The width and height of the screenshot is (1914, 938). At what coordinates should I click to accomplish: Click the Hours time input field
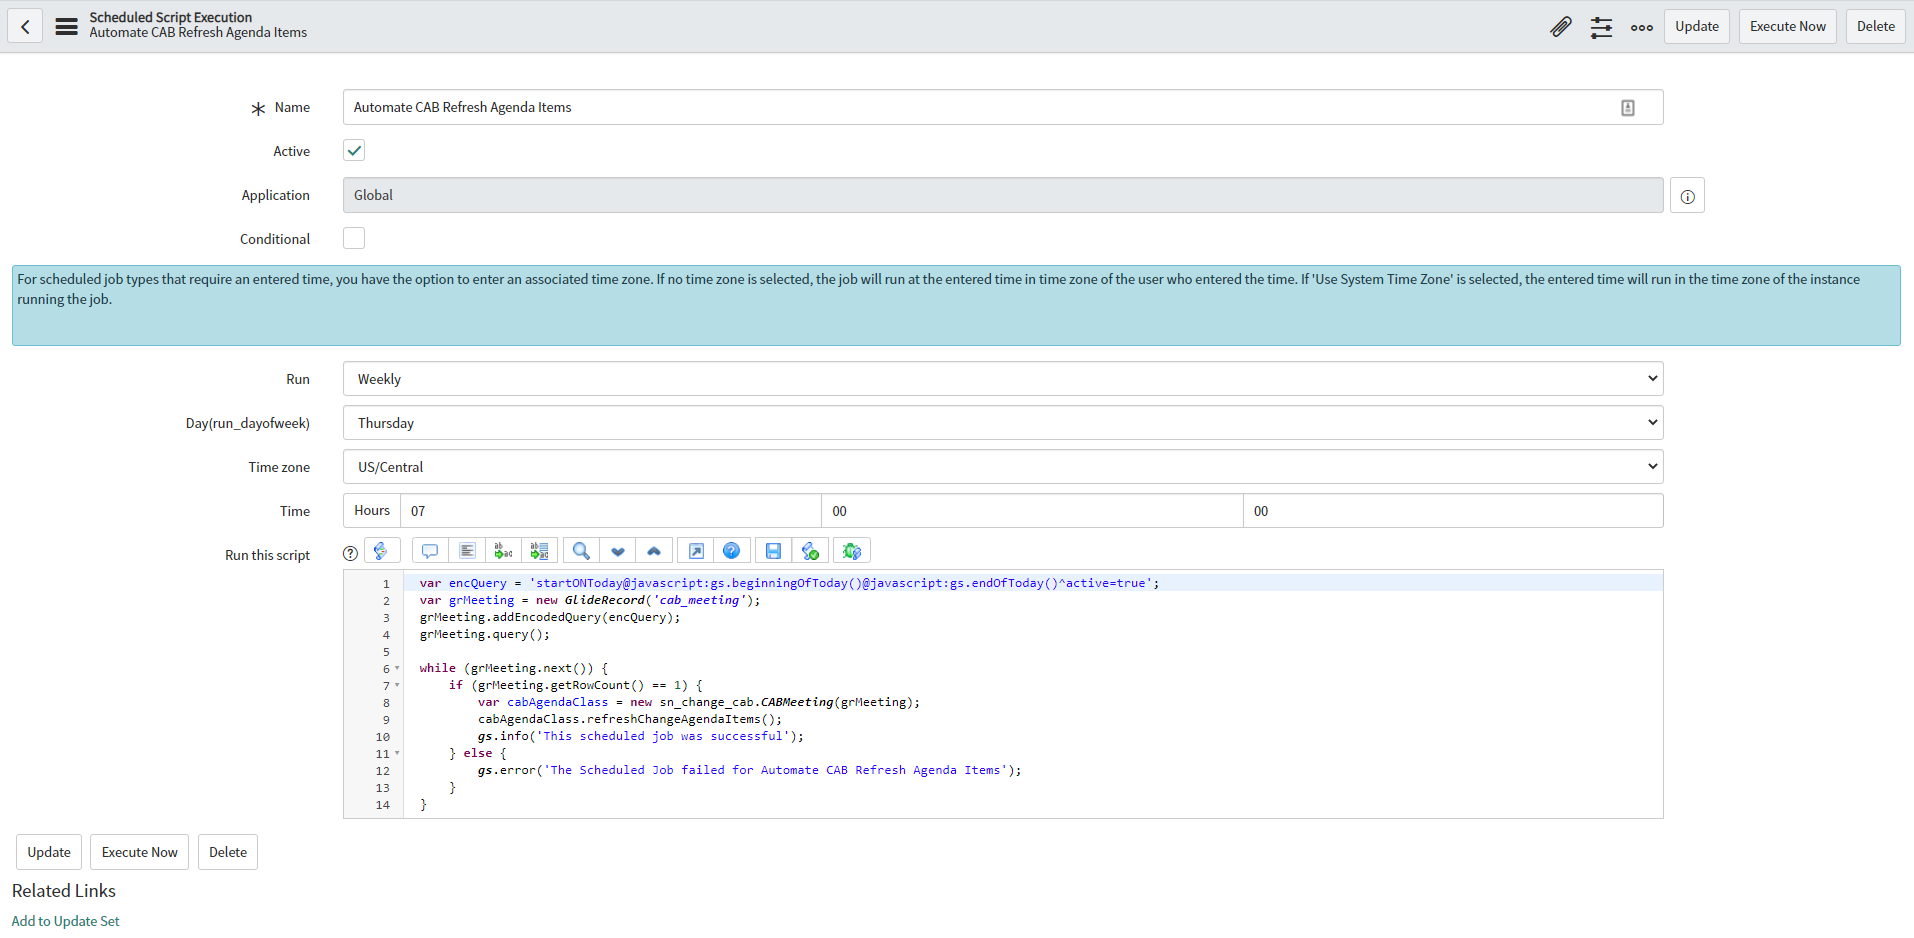[610, 510]
